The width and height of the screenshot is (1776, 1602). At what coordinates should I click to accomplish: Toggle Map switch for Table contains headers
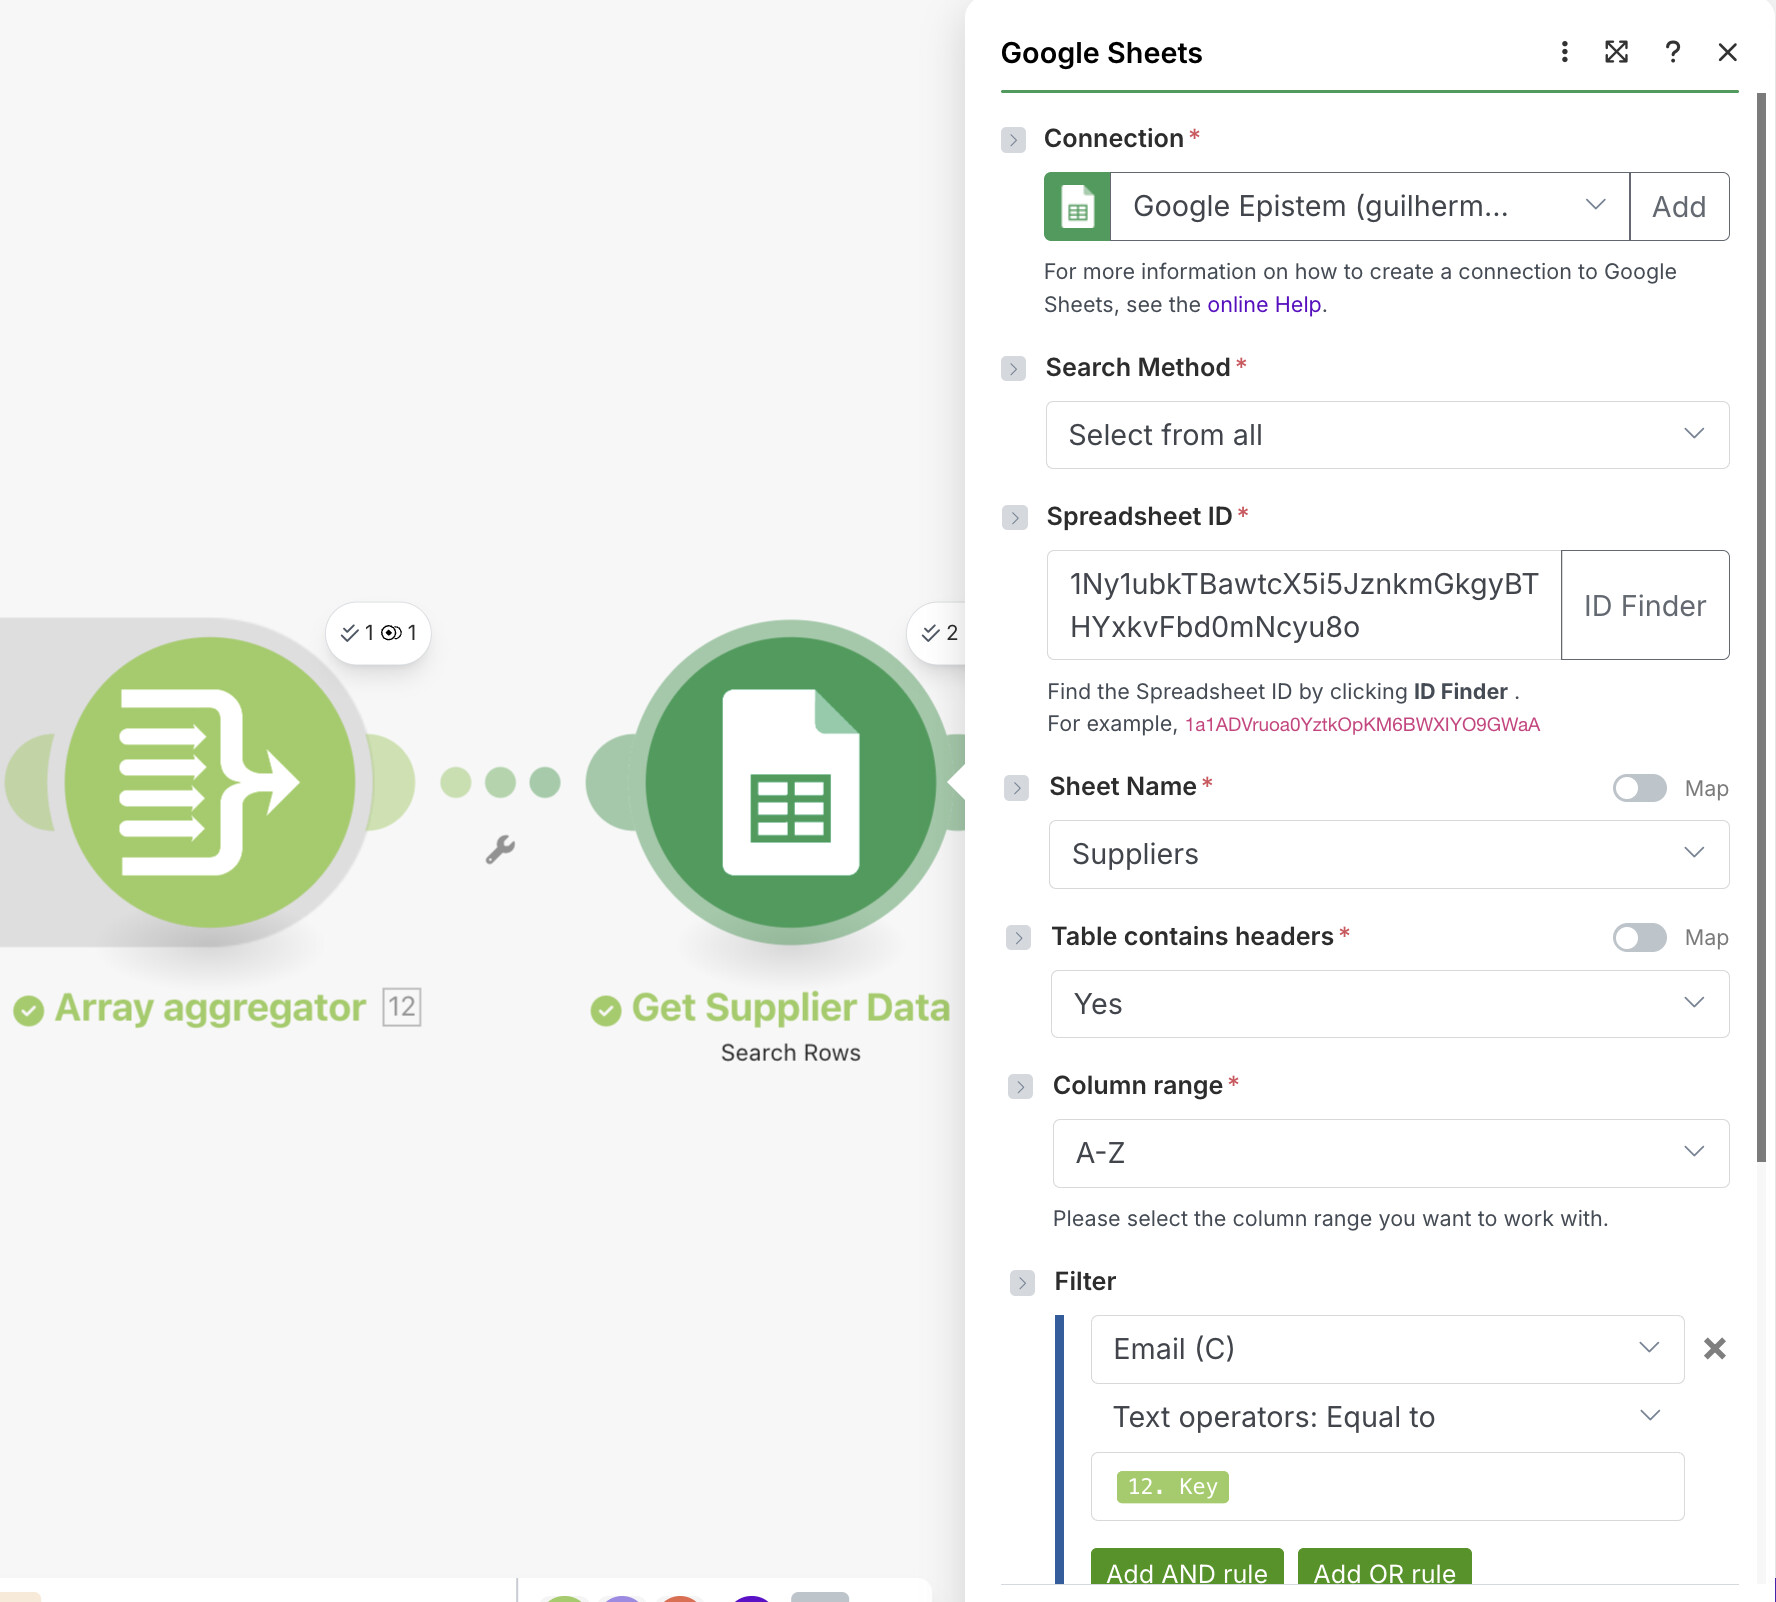[1639, 937]
